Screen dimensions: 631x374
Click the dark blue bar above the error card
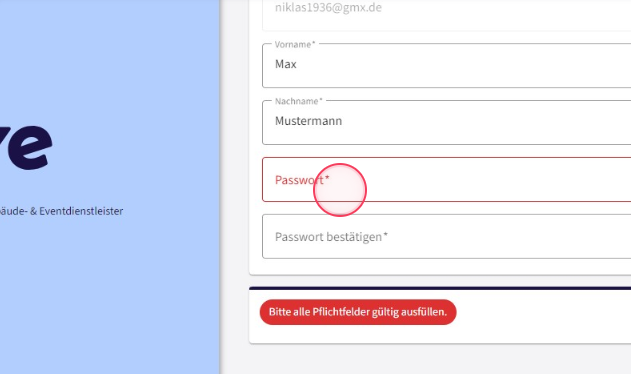click(x=440, y=288)
